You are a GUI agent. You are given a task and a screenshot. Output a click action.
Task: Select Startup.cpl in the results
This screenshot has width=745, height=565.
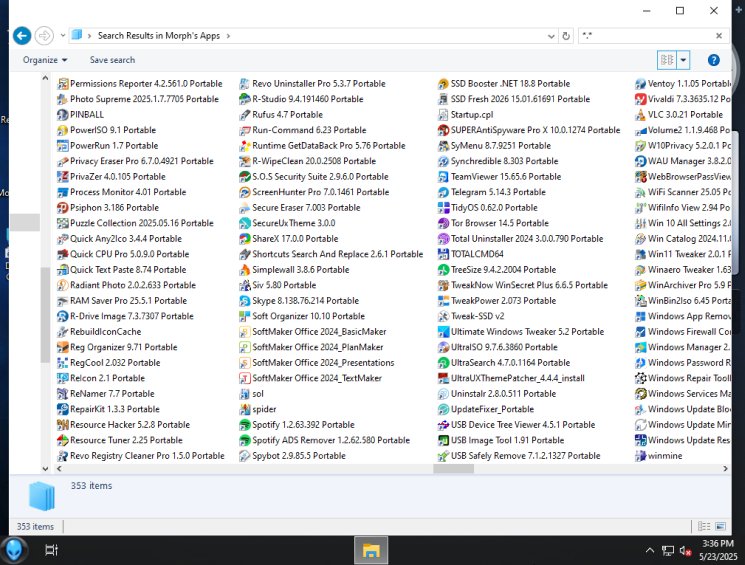tap(466, 115)
